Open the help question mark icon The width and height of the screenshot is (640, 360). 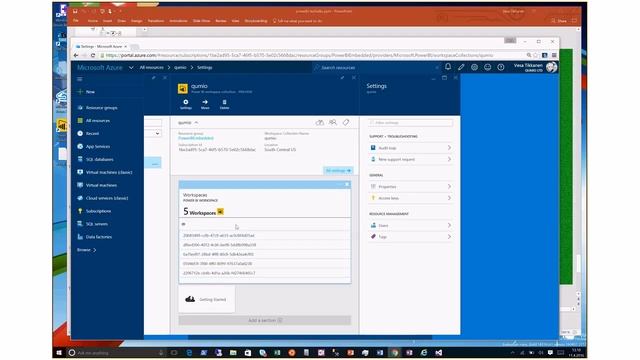[501, 67]
